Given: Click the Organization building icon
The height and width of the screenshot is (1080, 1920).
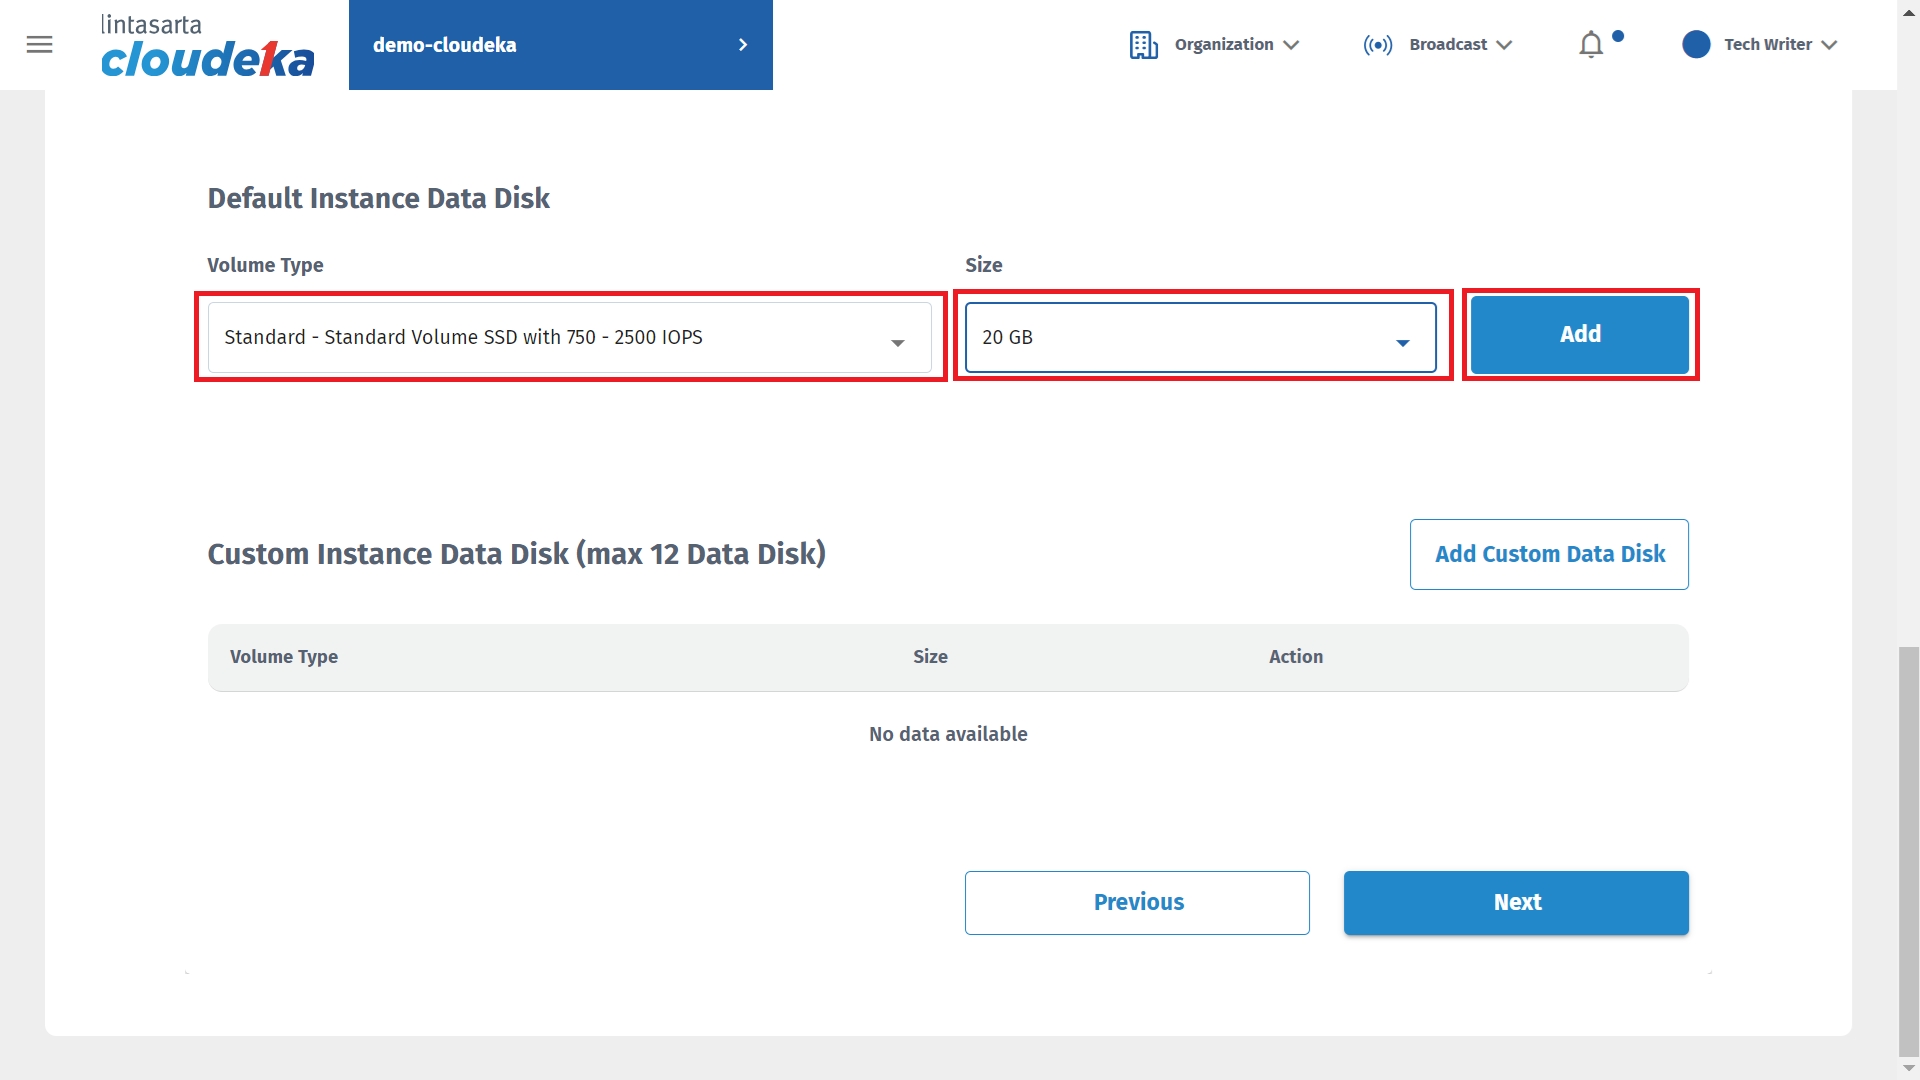Looking at the screenshot, I should pyautogui.click(x=1143, y=45).
